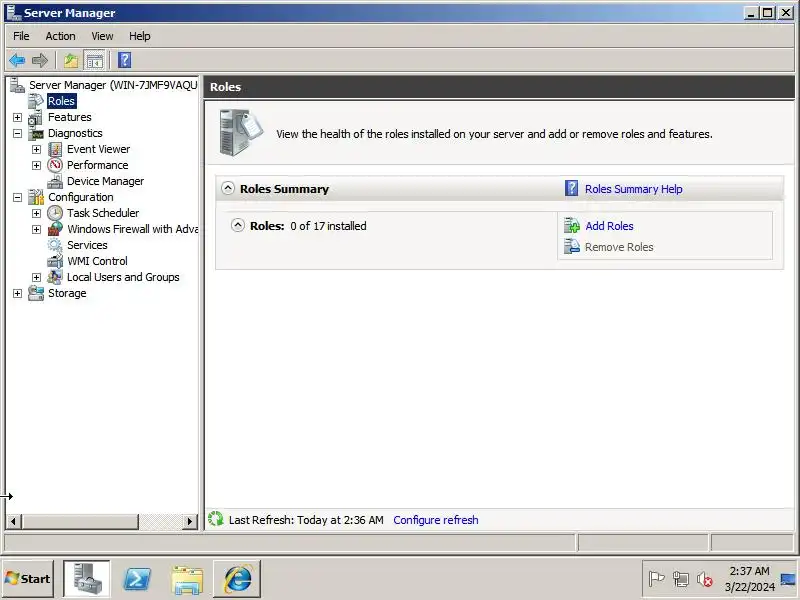Click the Add Roles icon
The width and height of the screenshot is (800, 600).
(571, 226)
